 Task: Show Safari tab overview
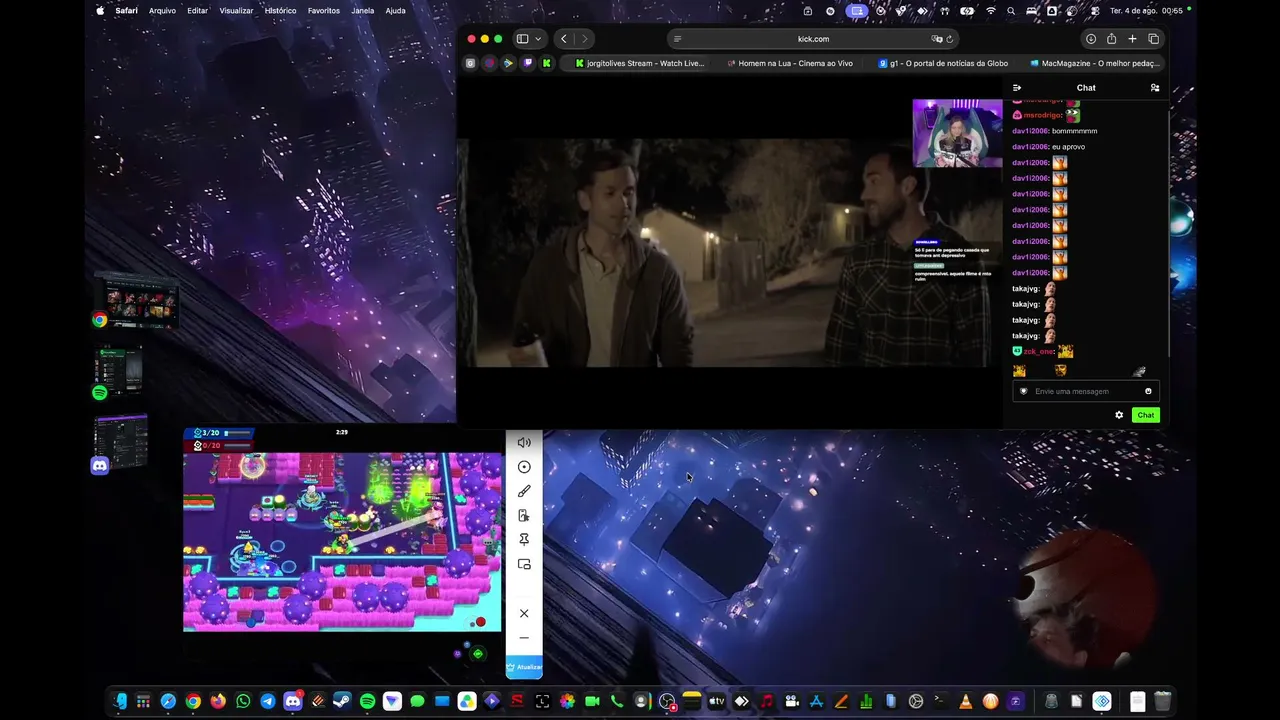click(1153, 39)
